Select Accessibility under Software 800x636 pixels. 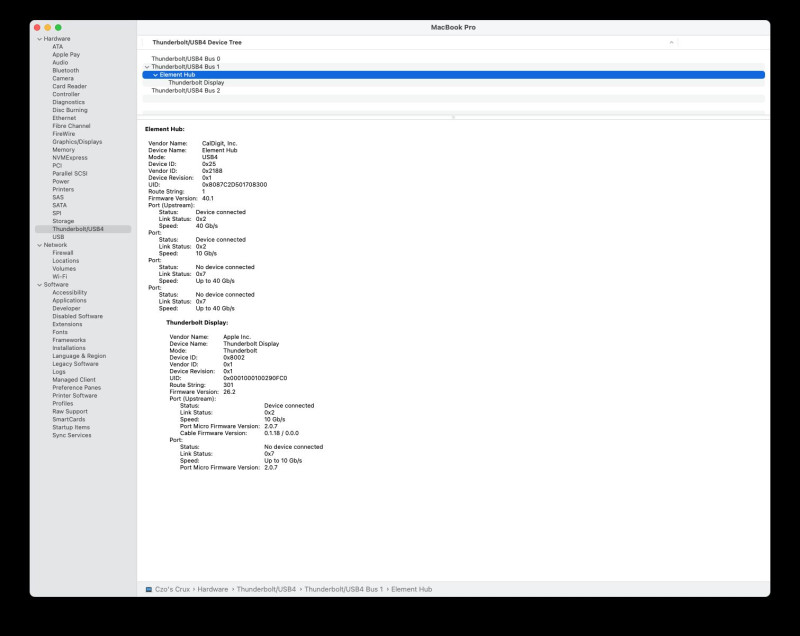70,293
